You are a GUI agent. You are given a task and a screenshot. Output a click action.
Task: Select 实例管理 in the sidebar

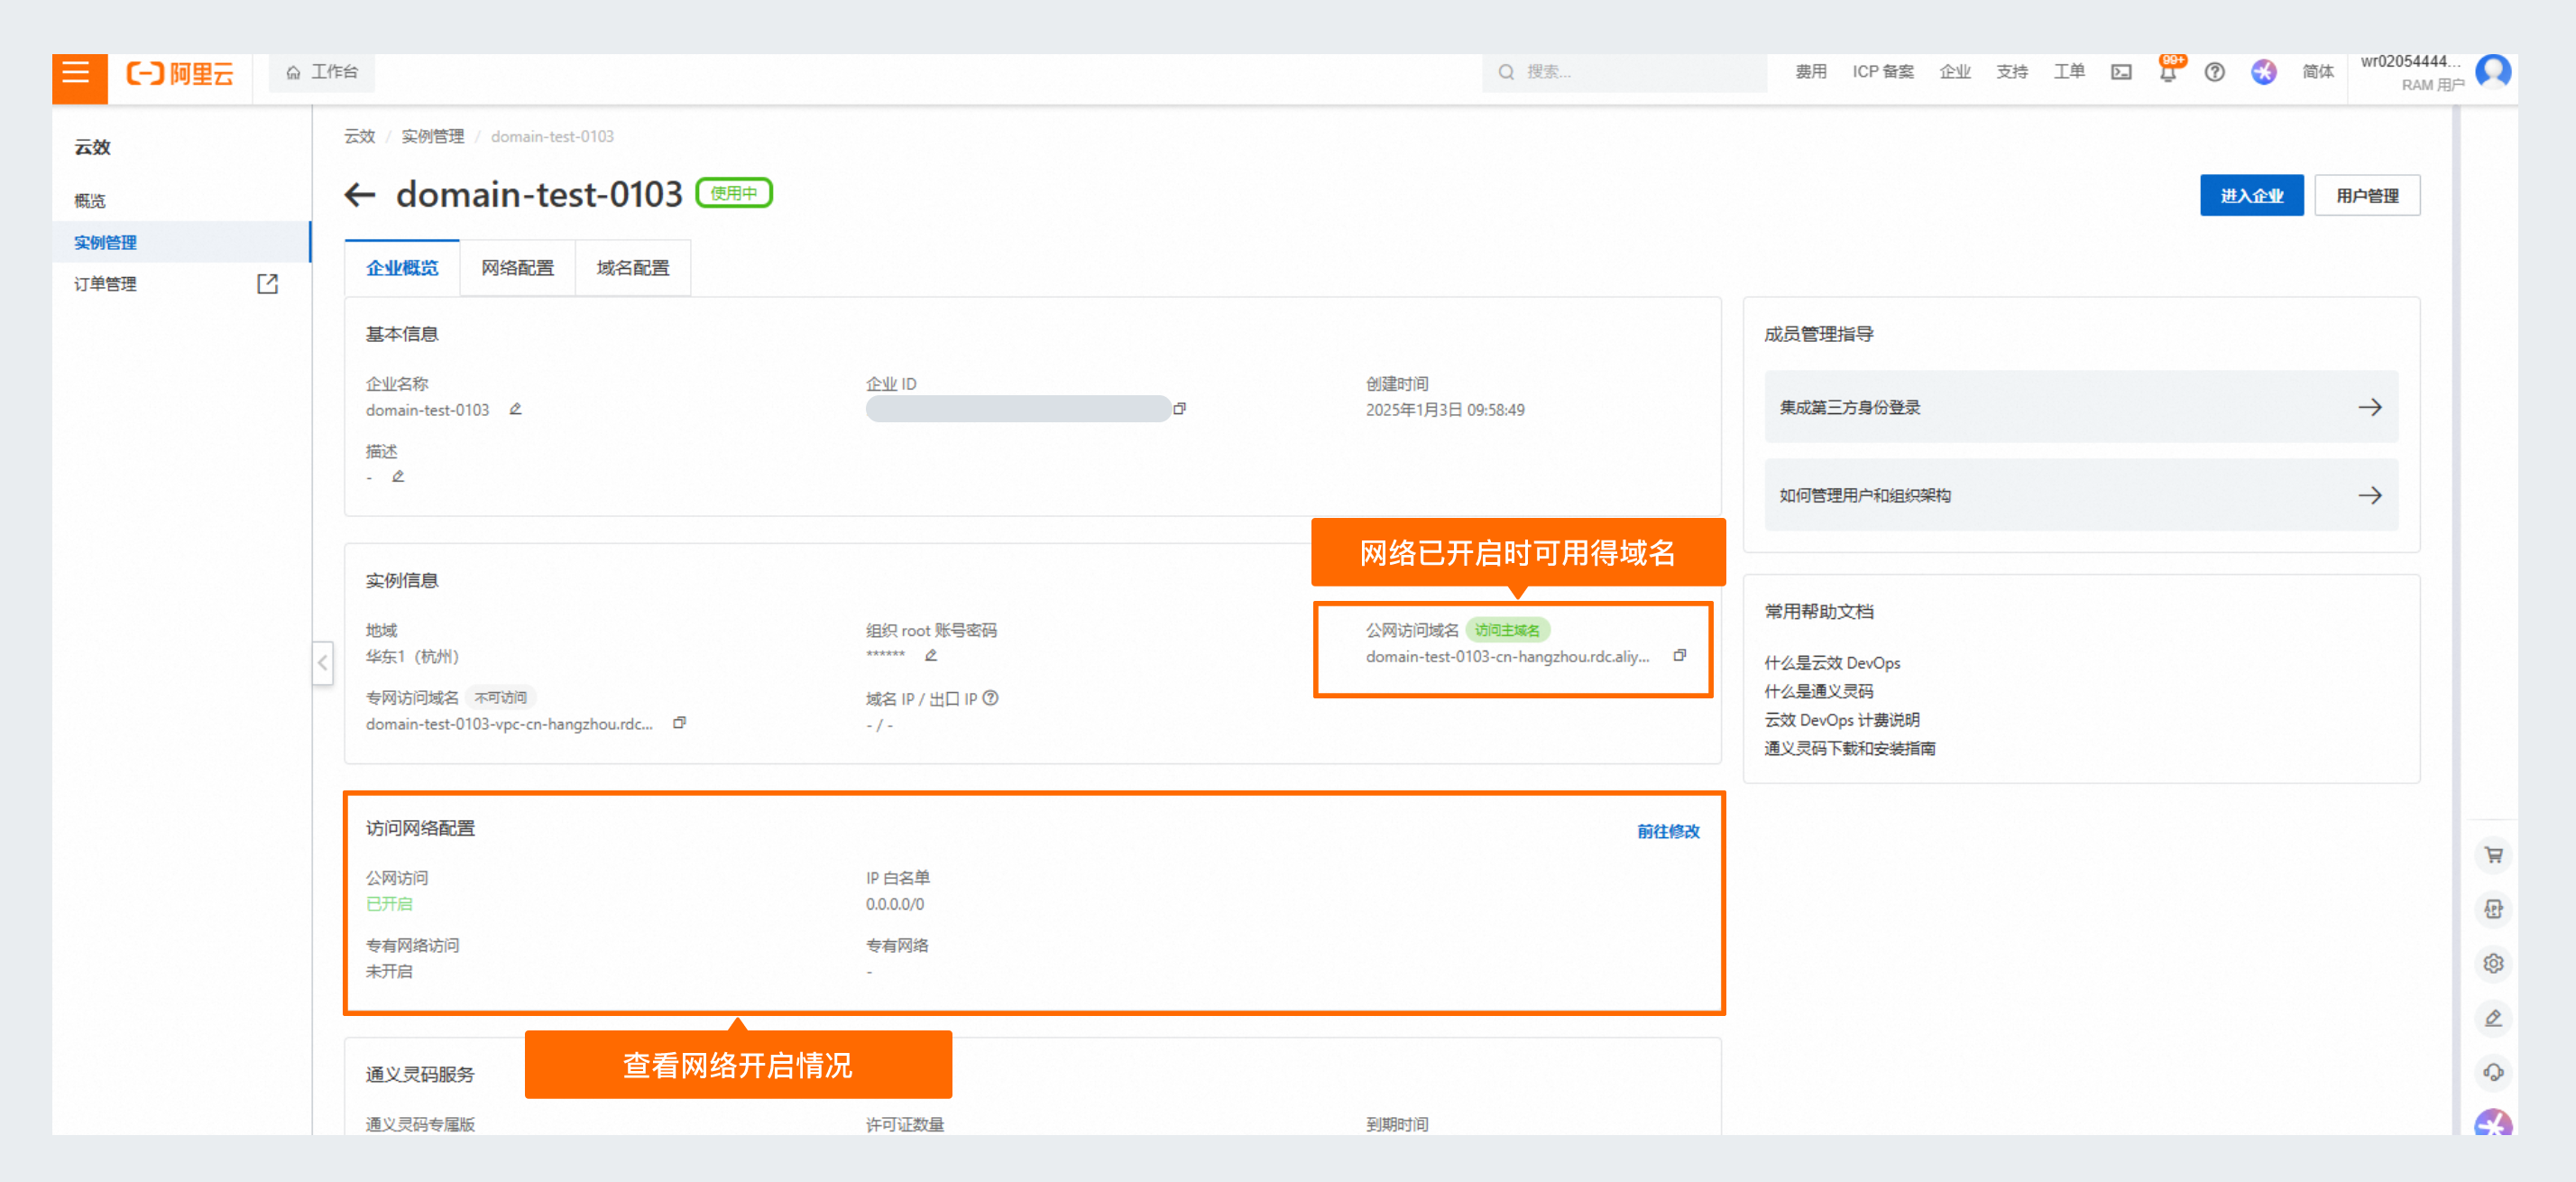pyautogui.click(x=106, y=242)
